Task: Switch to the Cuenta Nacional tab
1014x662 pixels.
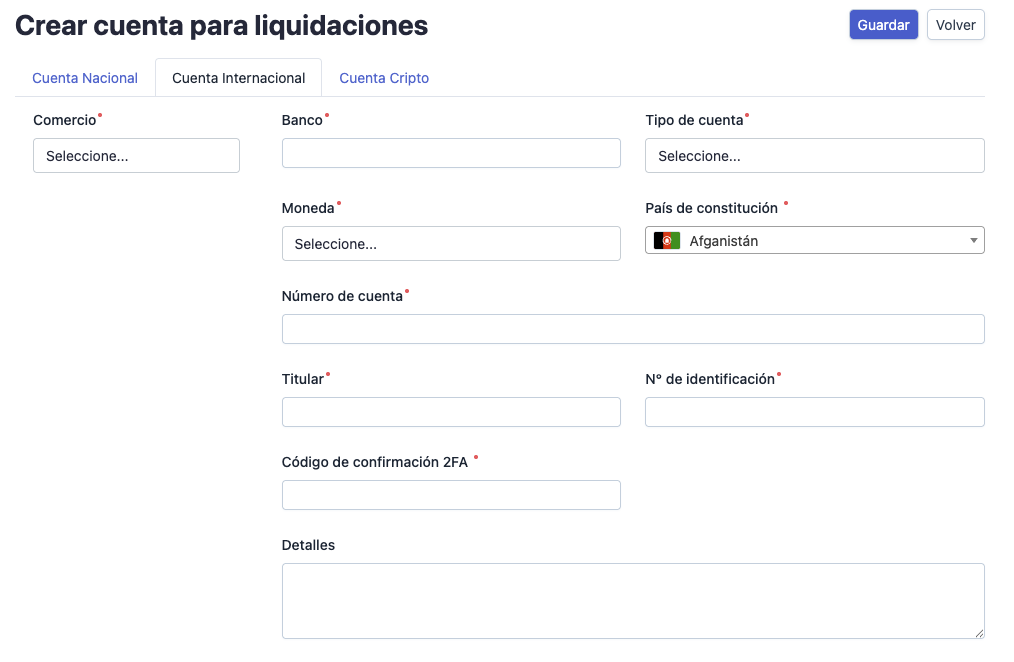Action: (85, 77)
